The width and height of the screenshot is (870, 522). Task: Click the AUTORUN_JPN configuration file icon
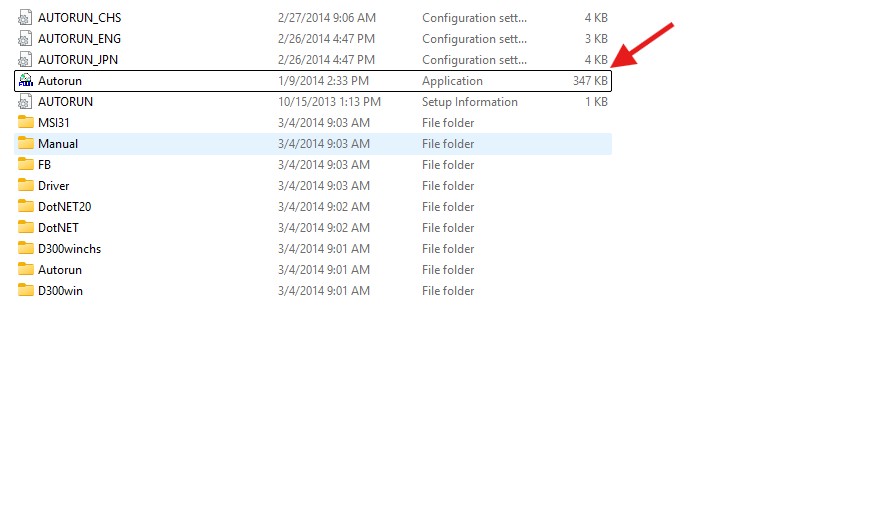[25, 60]
